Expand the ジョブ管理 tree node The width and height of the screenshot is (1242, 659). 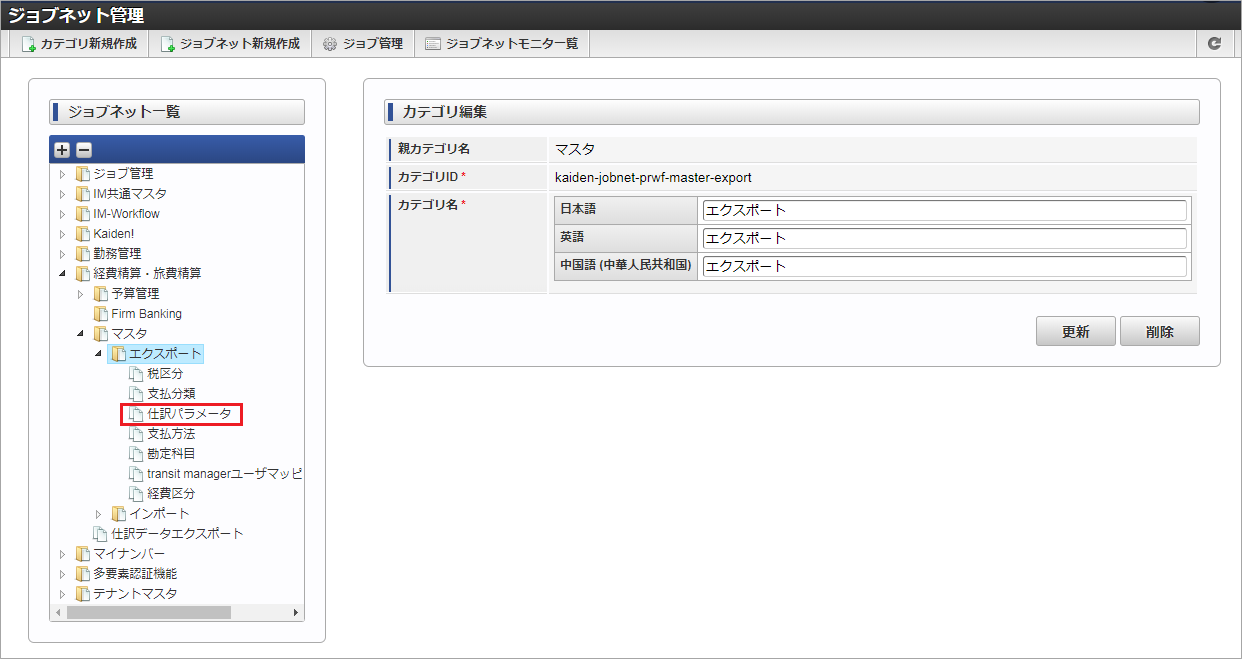(62, 174)
